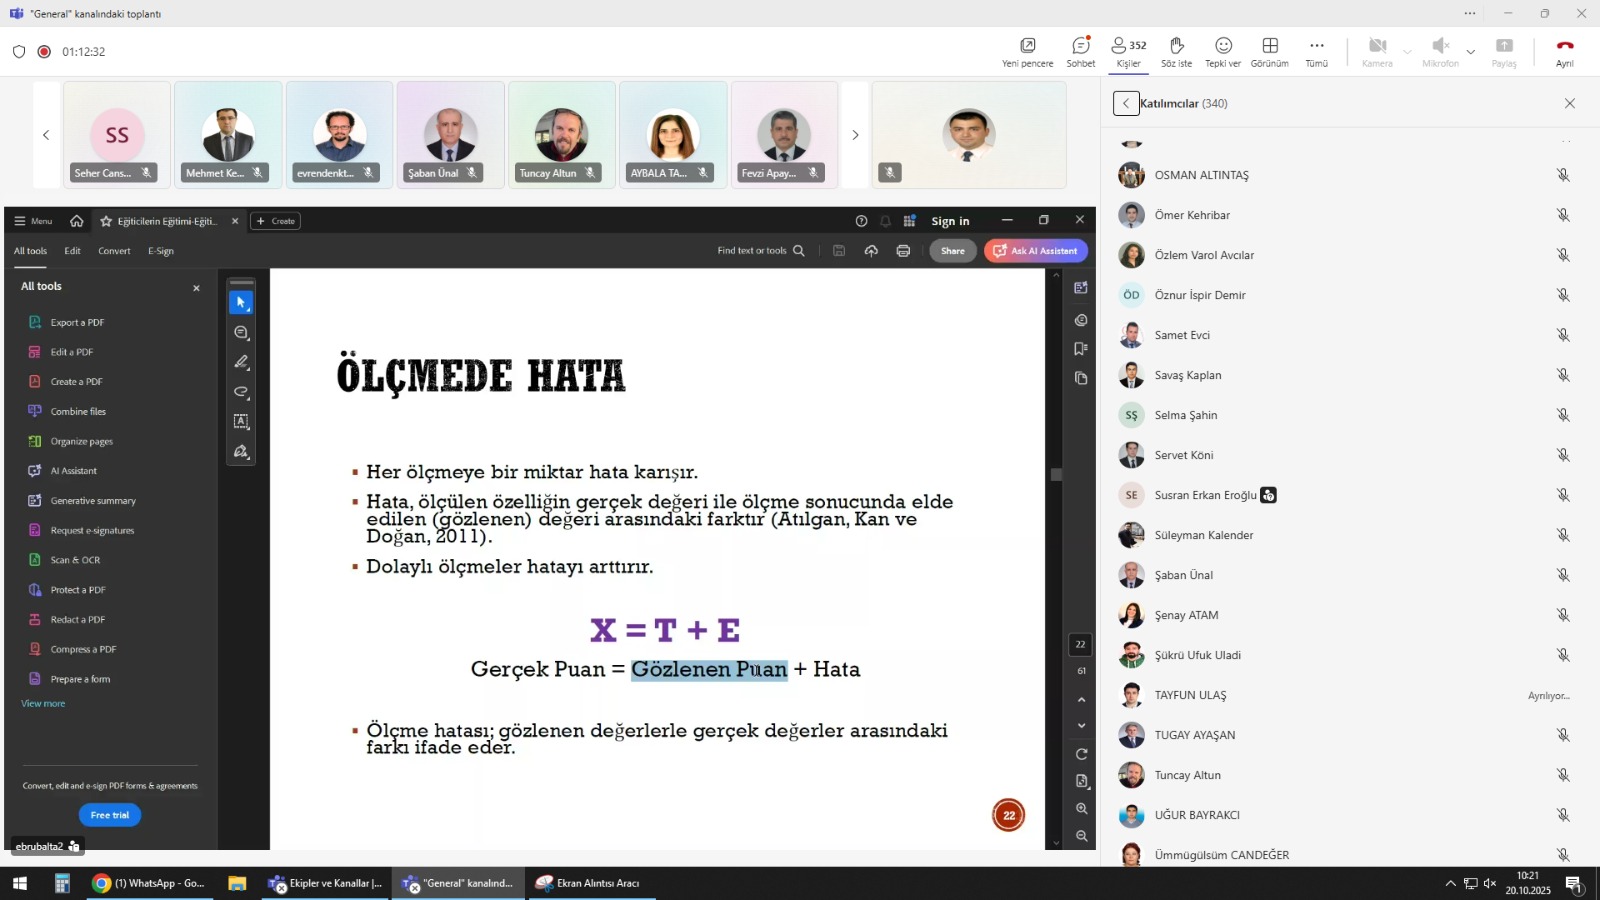The height and width of the screenshot is (900, 1600).
Task: Unmute OSMAN ALTINTAŞ's microphone
Action: [1563, 174]
